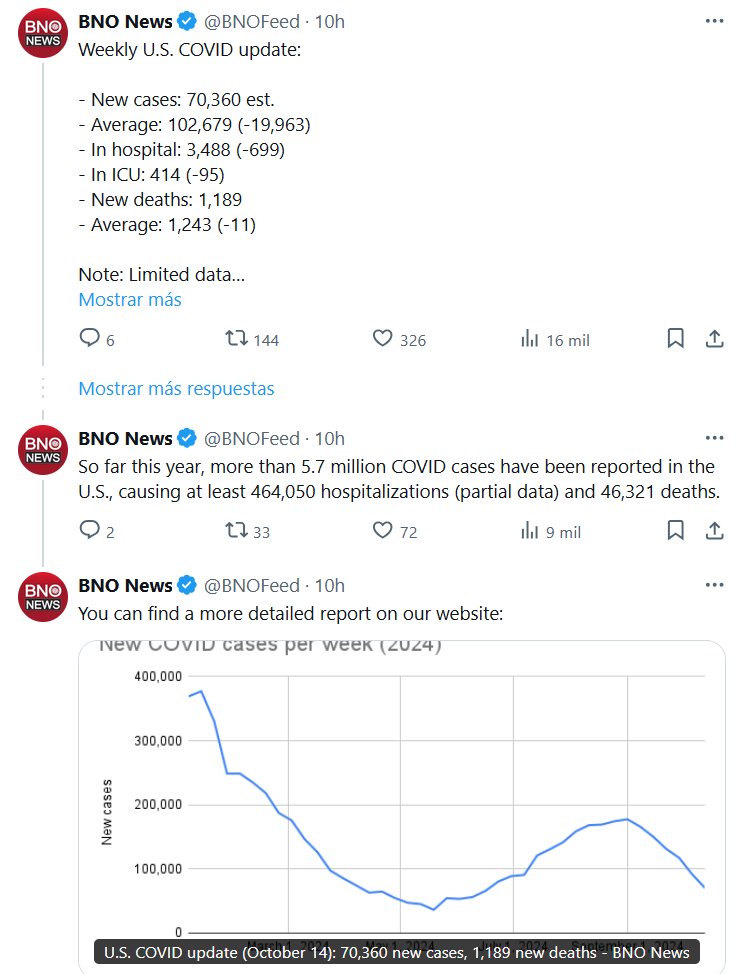
Task: Open the BNO News avatar on first tweet
Action: coord(43,33)
